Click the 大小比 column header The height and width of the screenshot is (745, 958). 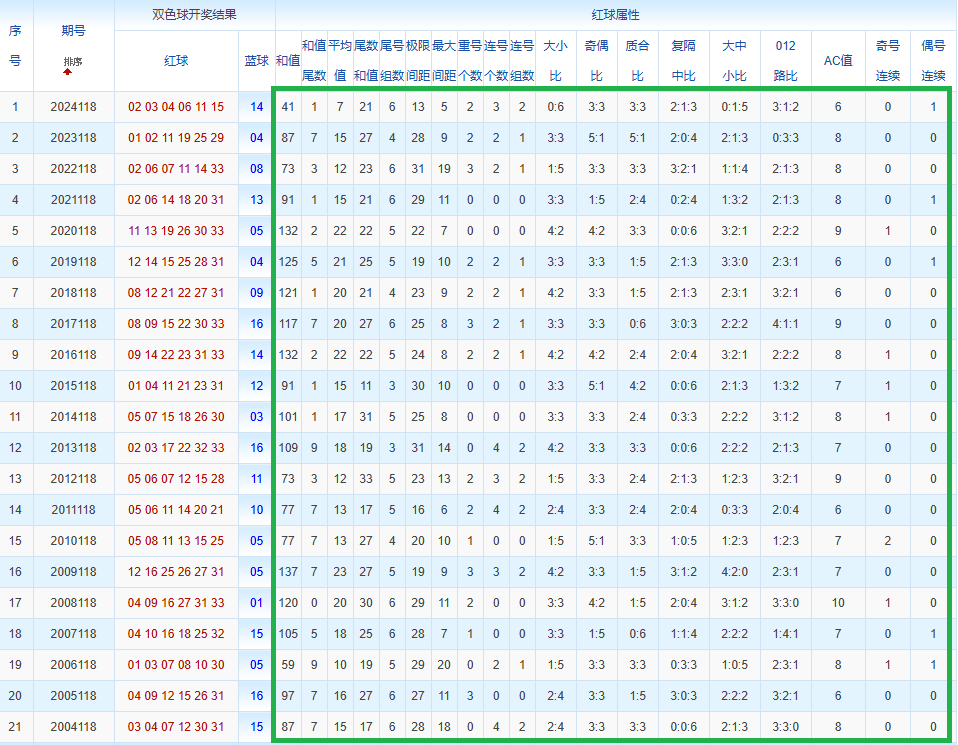555,61
